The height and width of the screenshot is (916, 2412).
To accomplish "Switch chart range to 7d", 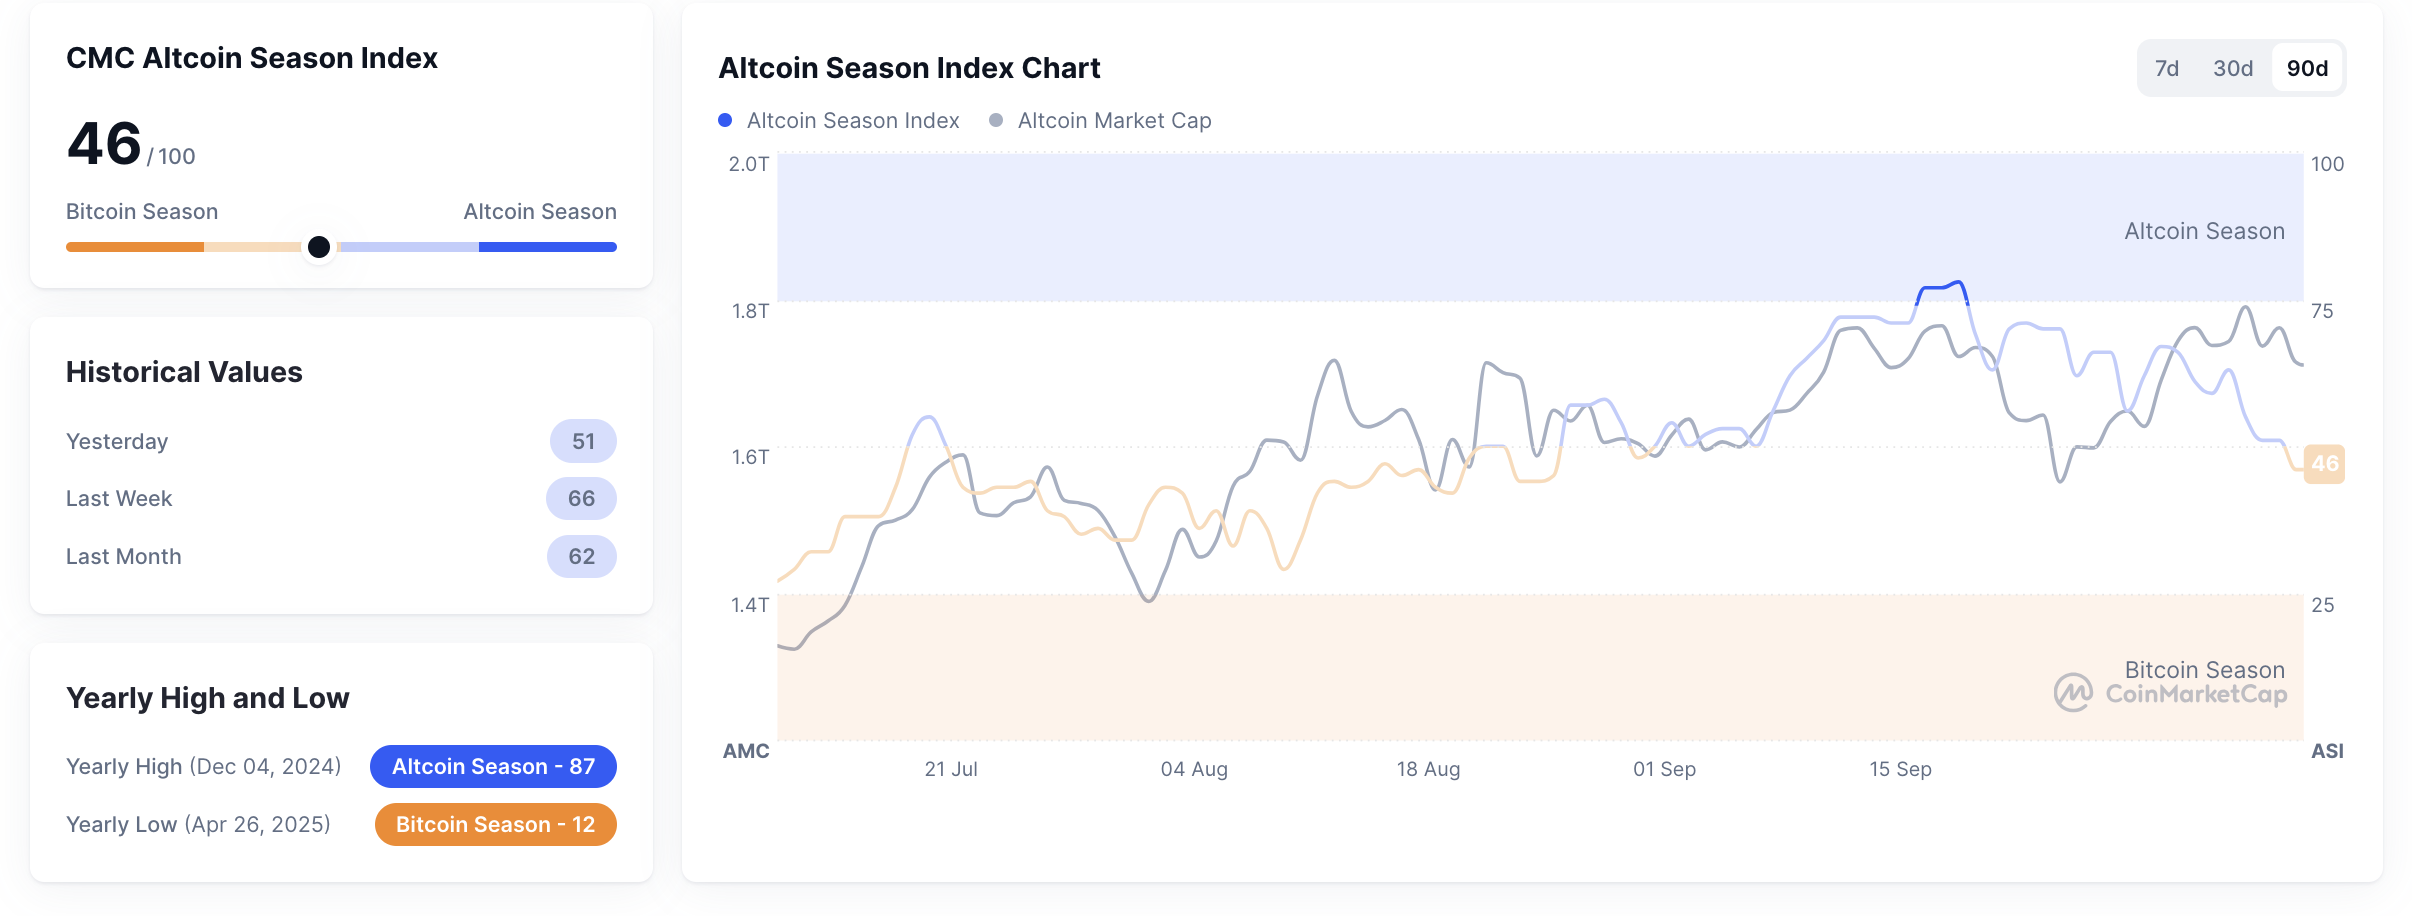I will click(x=2166, y=68).
